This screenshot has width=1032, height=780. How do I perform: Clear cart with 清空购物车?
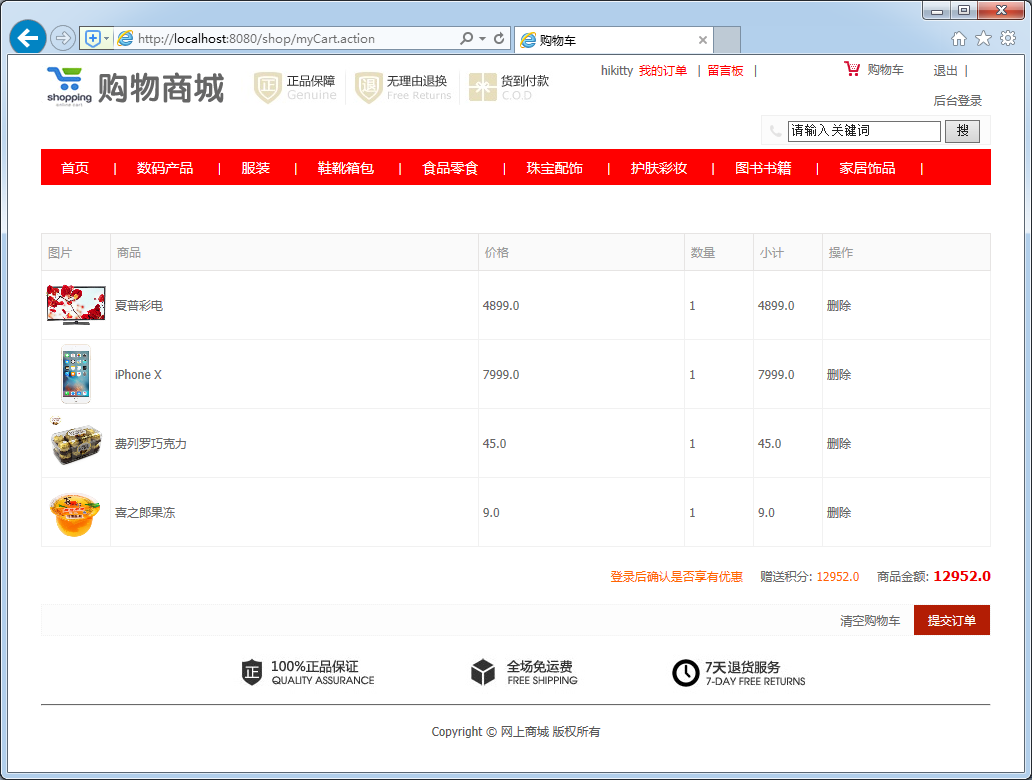pos(870,621)
